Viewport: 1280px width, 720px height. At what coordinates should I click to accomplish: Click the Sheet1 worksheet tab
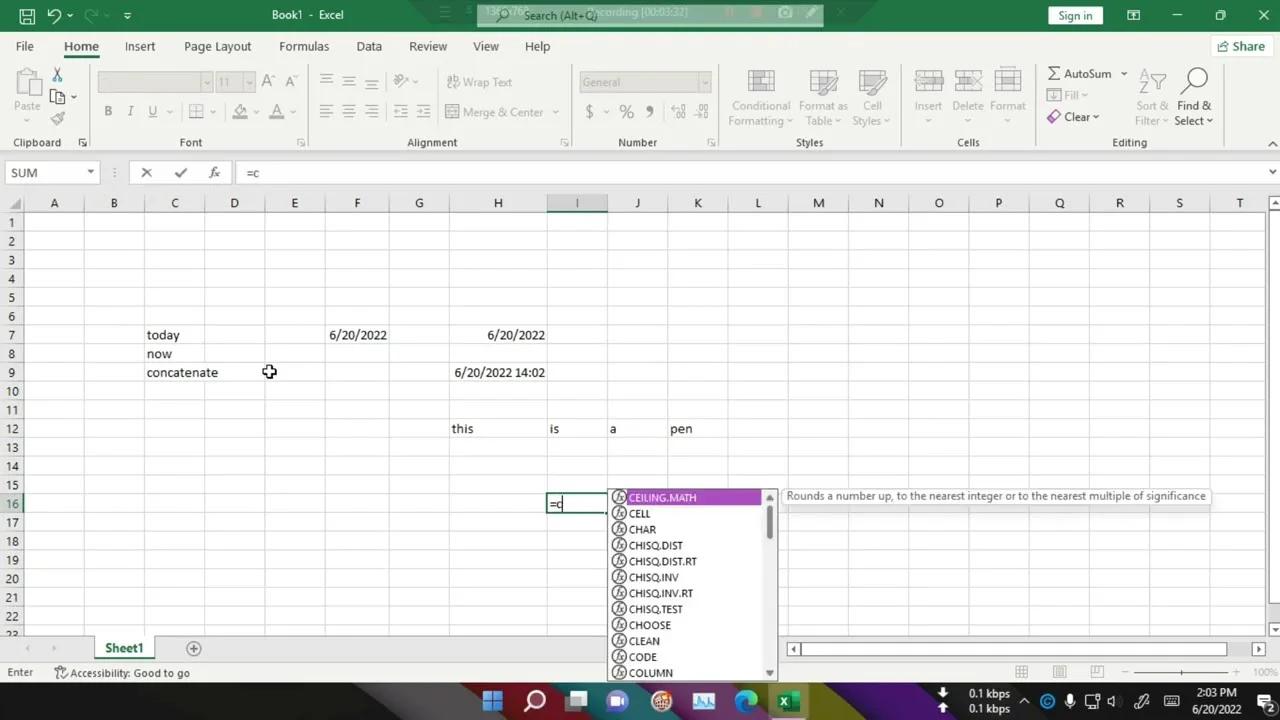(124, 648)
